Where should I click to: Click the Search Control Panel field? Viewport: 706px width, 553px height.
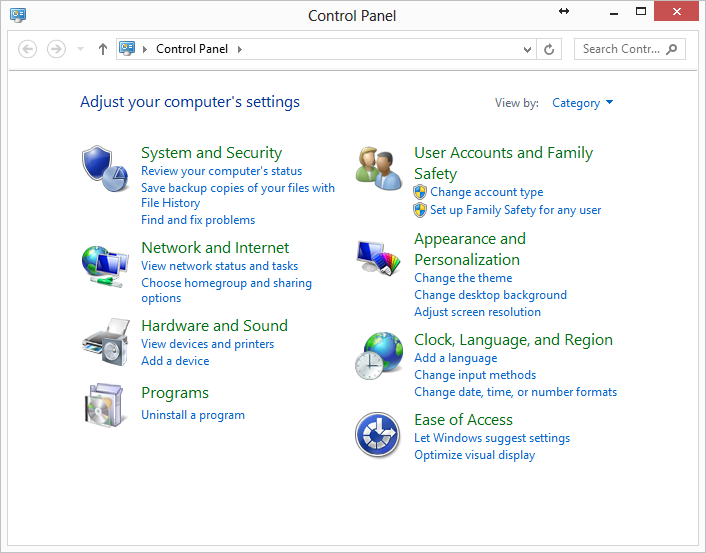[620, 49]
